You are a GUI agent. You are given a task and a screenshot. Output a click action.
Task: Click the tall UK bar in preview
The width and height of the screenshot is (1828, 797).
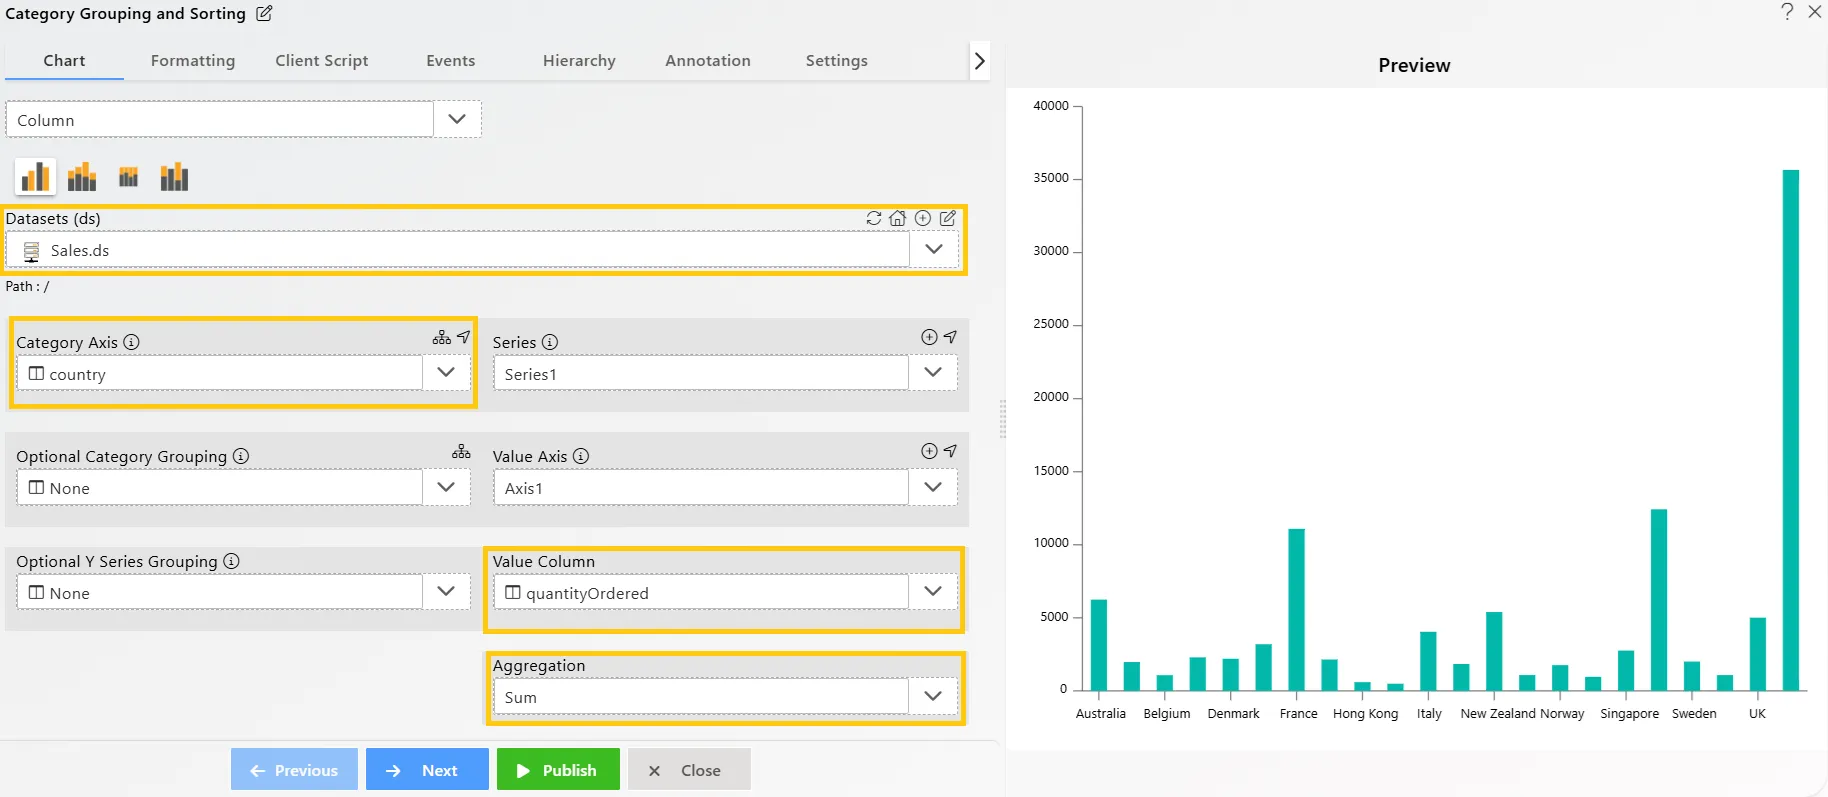coord(1790,430)
